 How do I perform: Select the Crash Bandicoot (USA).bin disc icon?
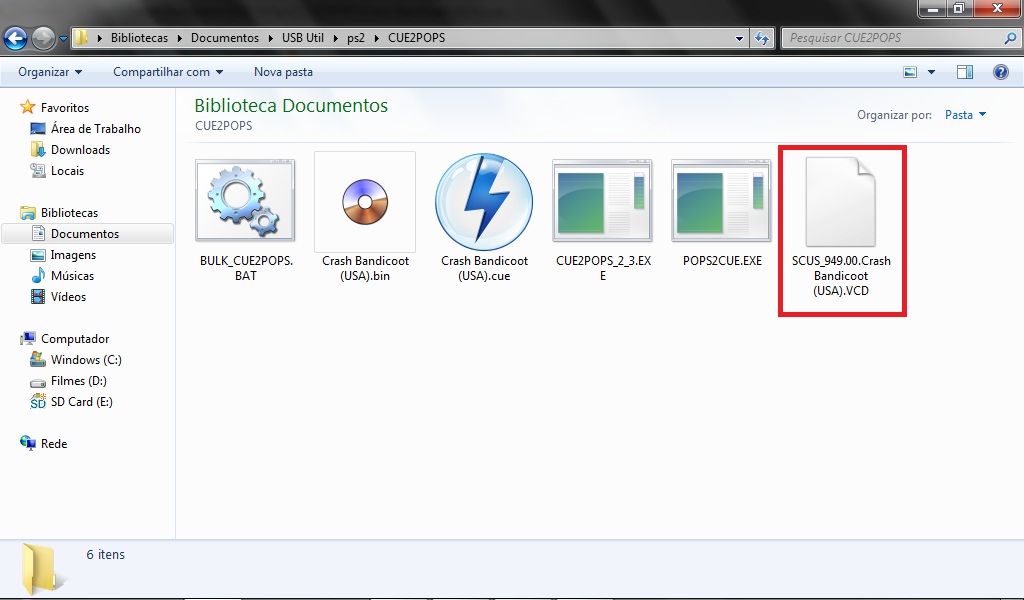tap(364, 200)
